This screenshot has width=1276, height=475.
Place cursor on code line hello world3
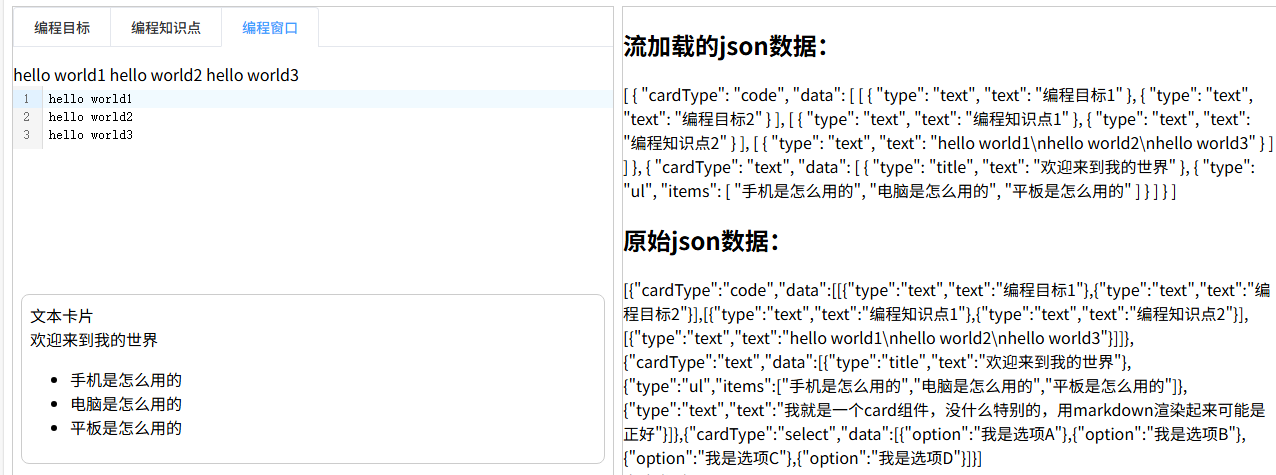point(90,134)
